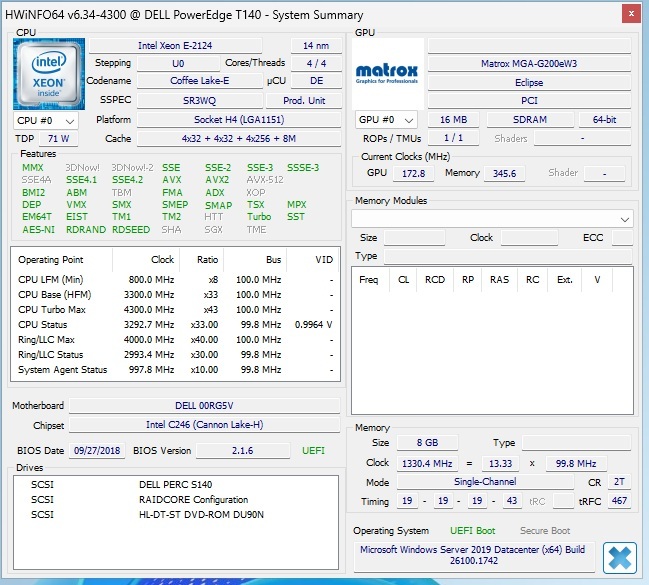Open the GPU #0 selector dropdown
The width and height of the screenshot is (649, 585).
(387, 120)
